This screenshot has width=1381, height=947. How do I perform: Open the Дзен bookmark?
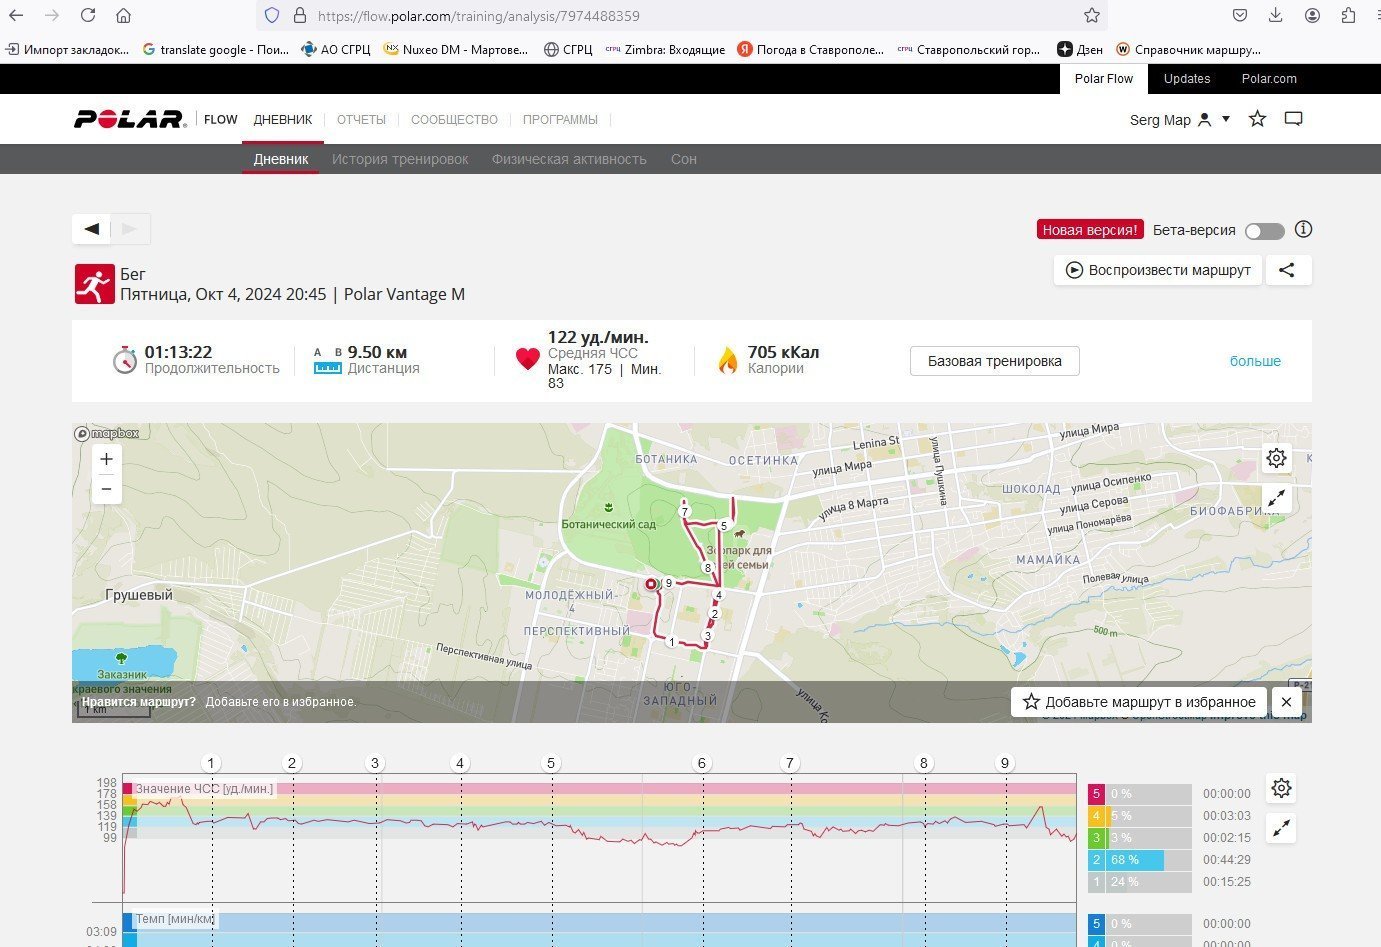pyautogui.click(x=1080, y=49)
